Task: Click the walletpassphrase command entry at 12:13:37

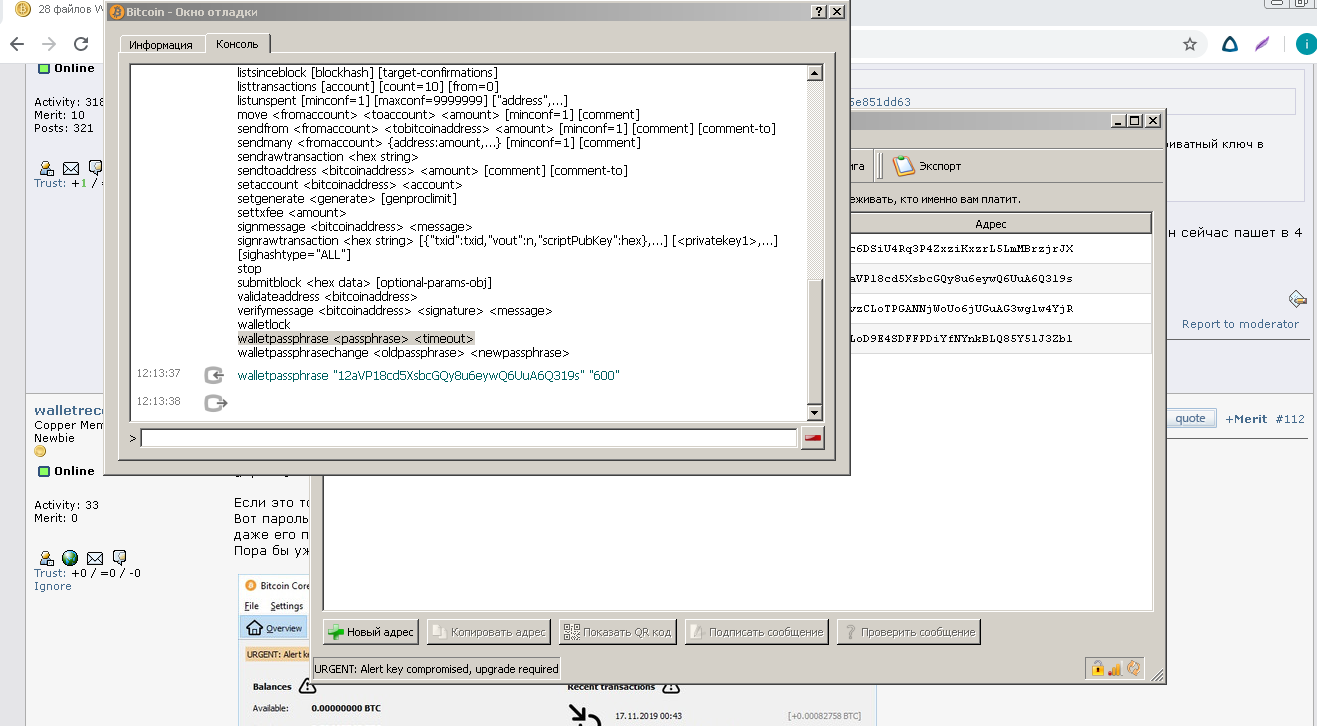Action: point(429,376)
